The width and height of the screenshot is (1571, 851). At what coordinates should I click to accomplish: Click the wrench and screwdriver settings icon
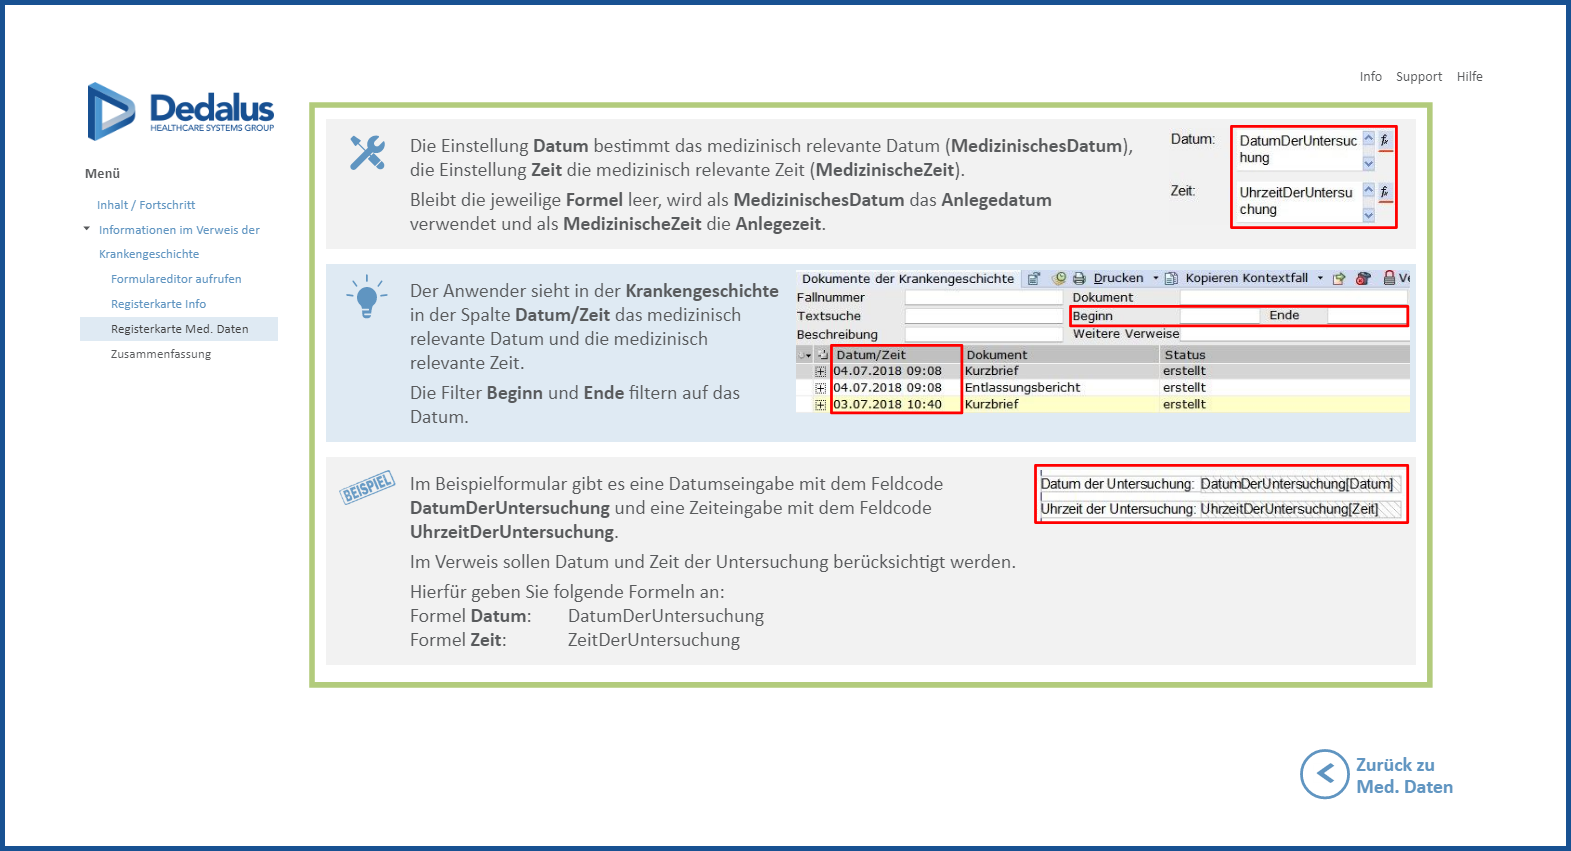pos(367,153)
